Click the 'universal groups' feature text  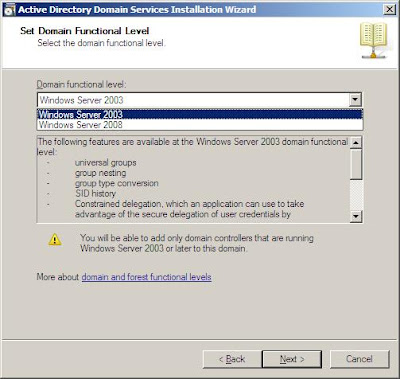coord(106,163)
